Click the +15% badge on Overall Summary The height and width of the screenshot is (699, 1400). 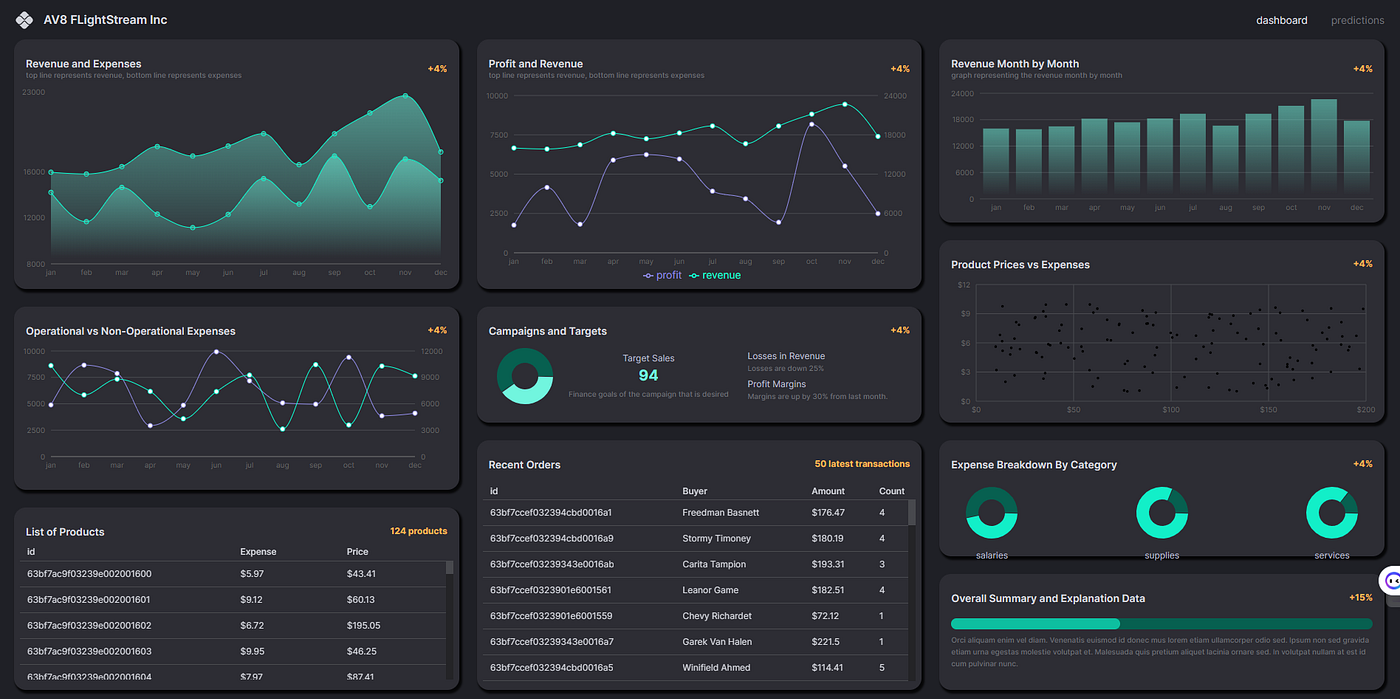1361,597
